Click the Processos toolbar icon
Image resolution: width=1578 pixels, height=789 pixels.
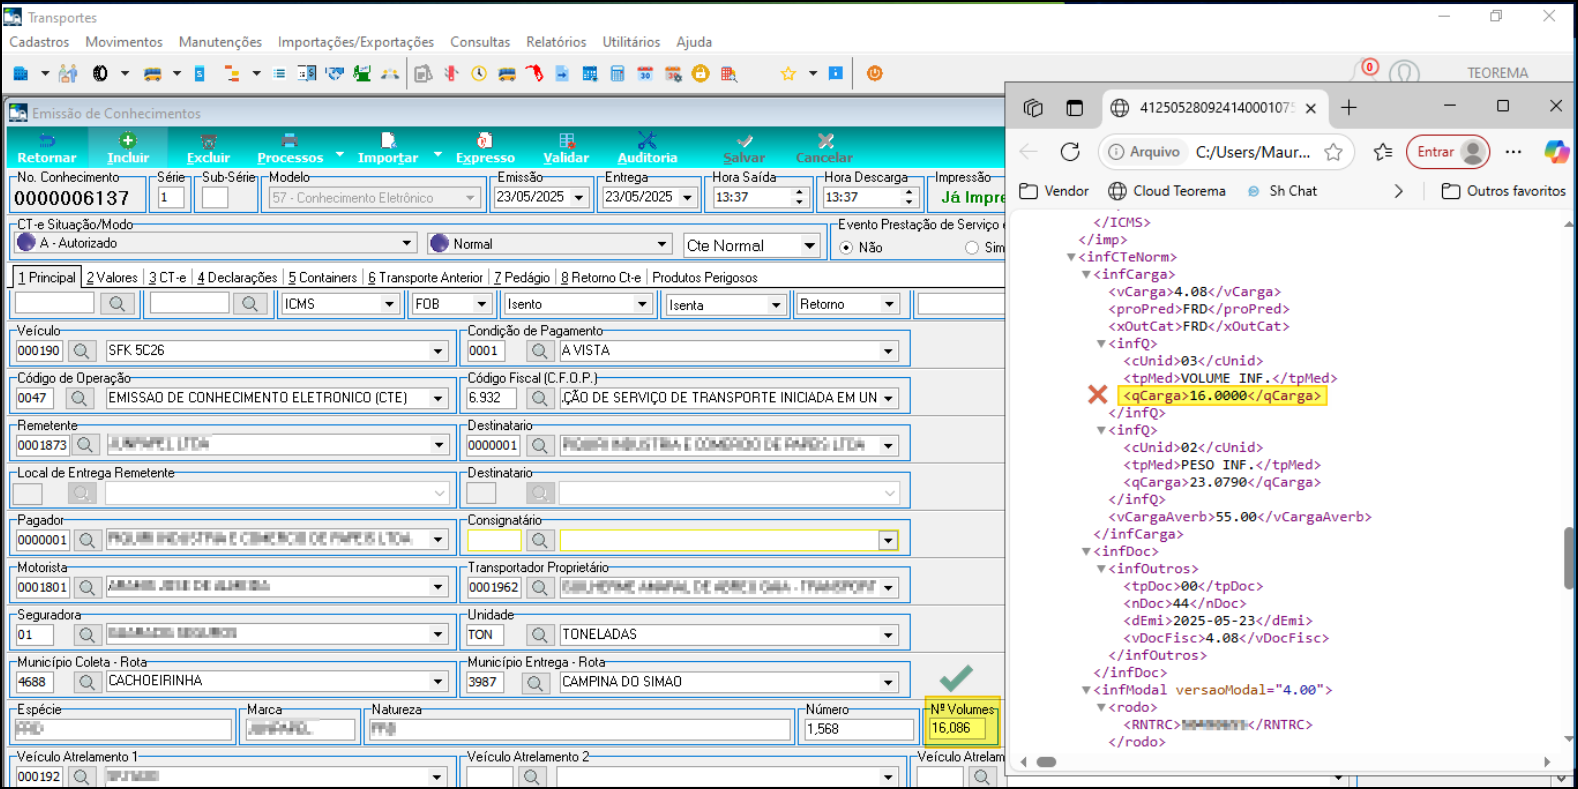tap(289, 141)
